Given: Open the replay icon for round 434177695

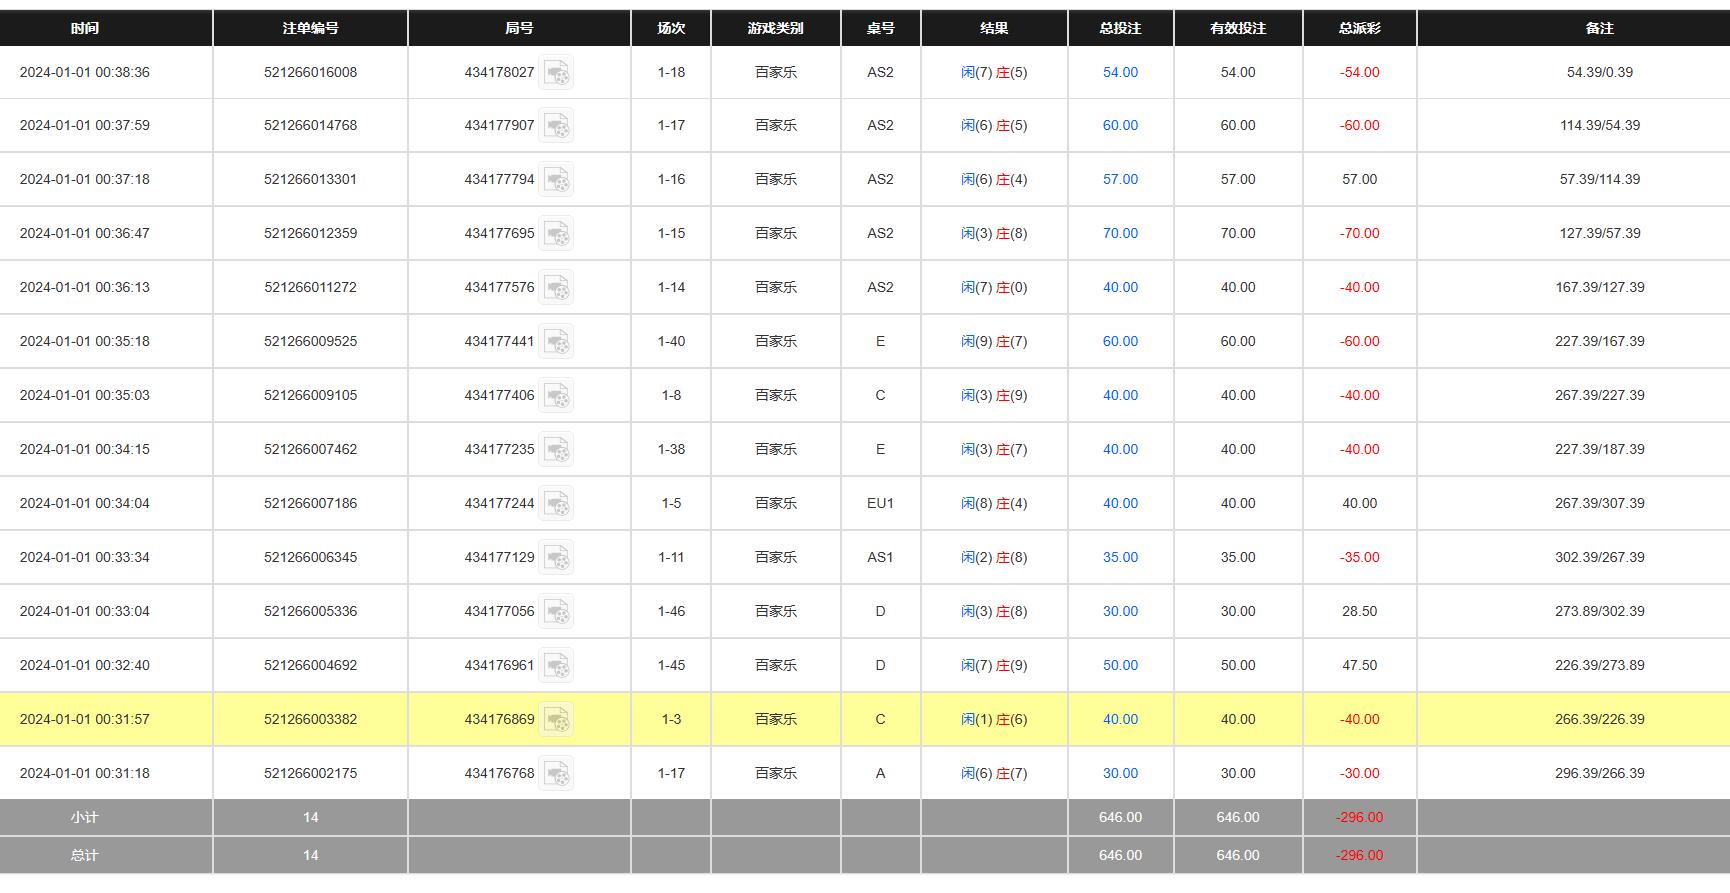Looking at the screenshot, I should 556,233.
